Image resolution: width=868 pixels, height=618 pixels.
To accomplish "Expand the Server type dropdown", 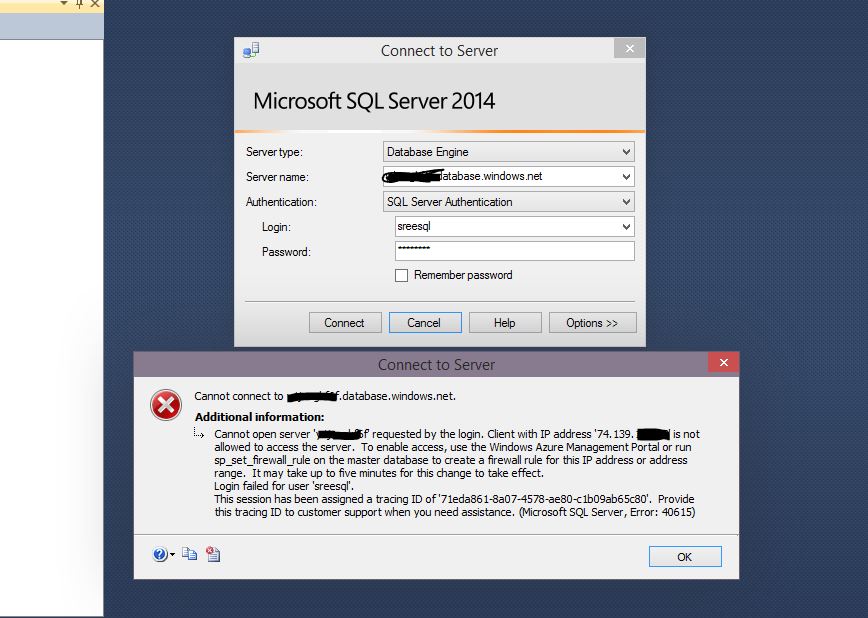I will click(x=626, y=152).
